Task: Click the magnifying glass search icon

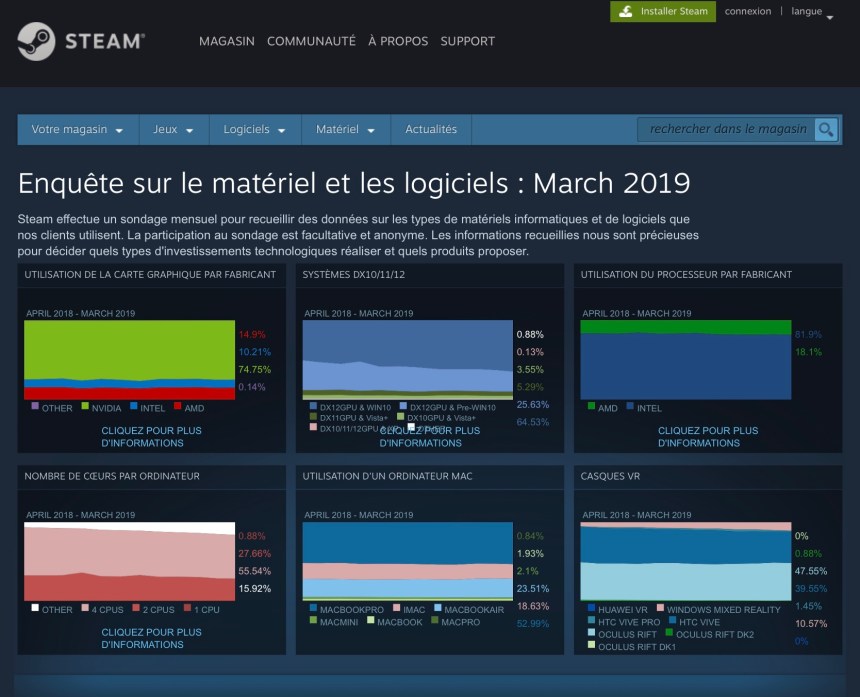Action: click(826, 129)
